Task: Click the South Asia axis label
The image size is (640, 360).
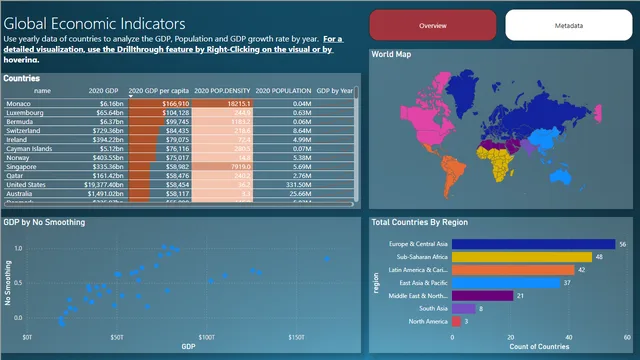Action: pos(433,309)
